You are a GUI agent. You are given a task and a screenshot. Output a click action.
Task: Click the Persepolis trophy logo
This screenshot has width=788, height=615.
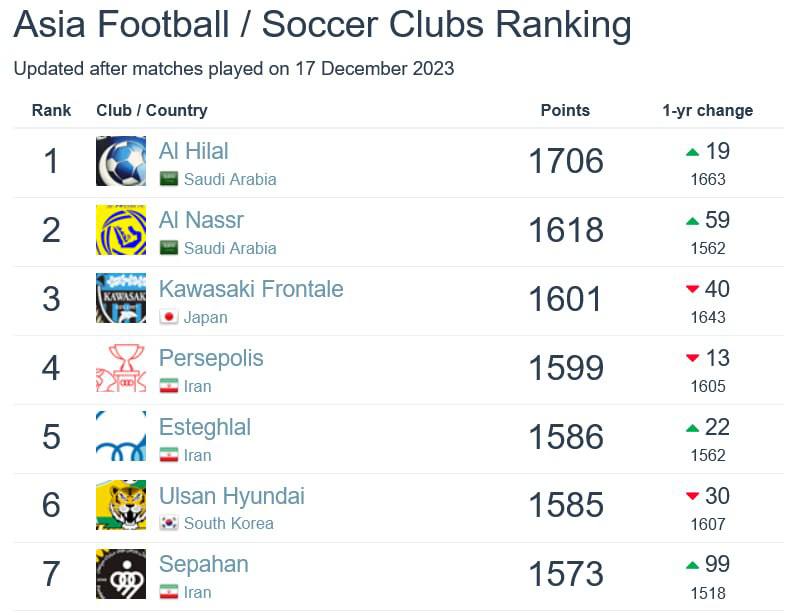click(x=121, y=367)
